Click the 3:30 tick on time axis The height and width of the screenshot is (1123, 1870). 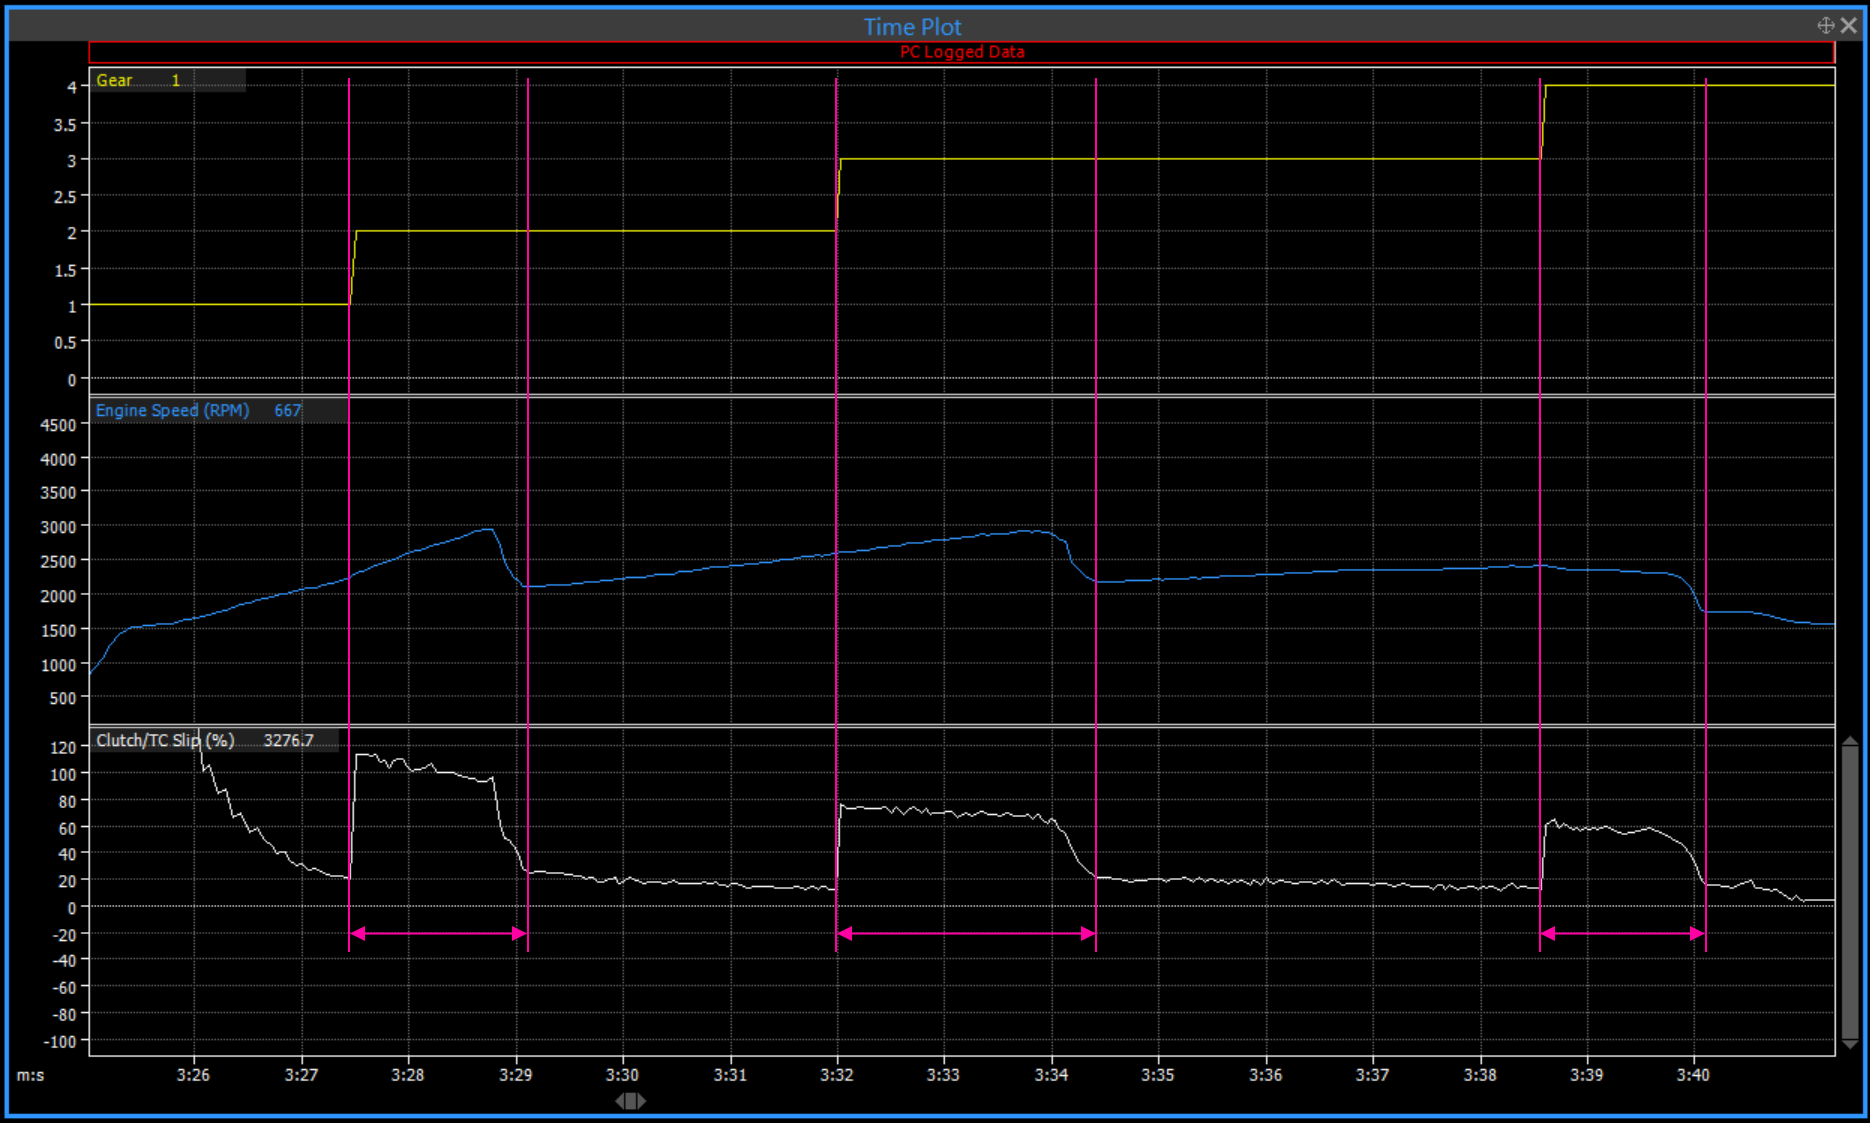pos(622,1075)
